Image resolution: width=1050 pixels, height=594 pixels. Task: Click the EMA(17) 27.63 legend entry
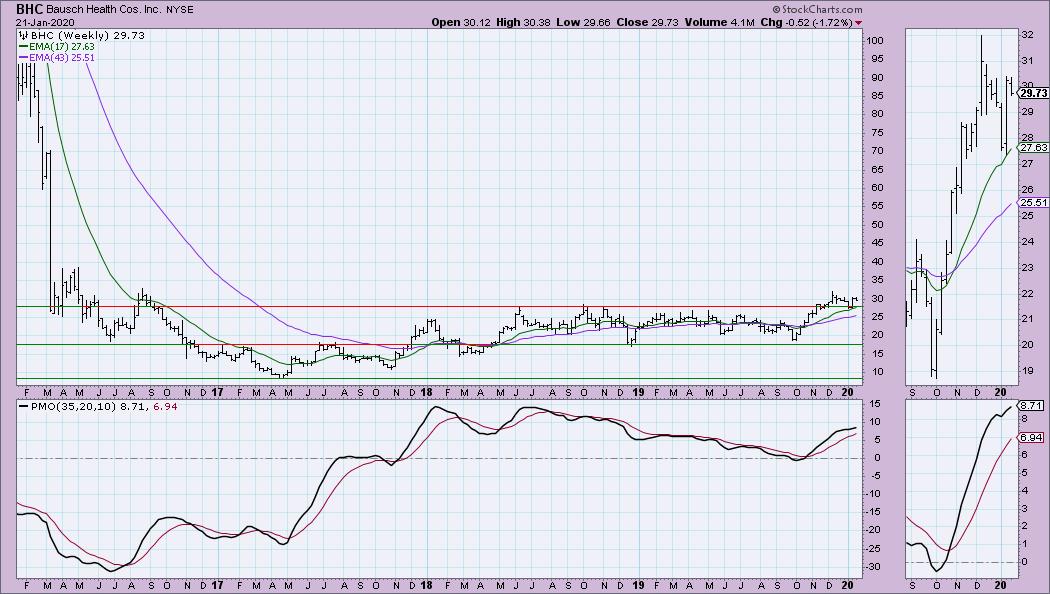(62, 47)
